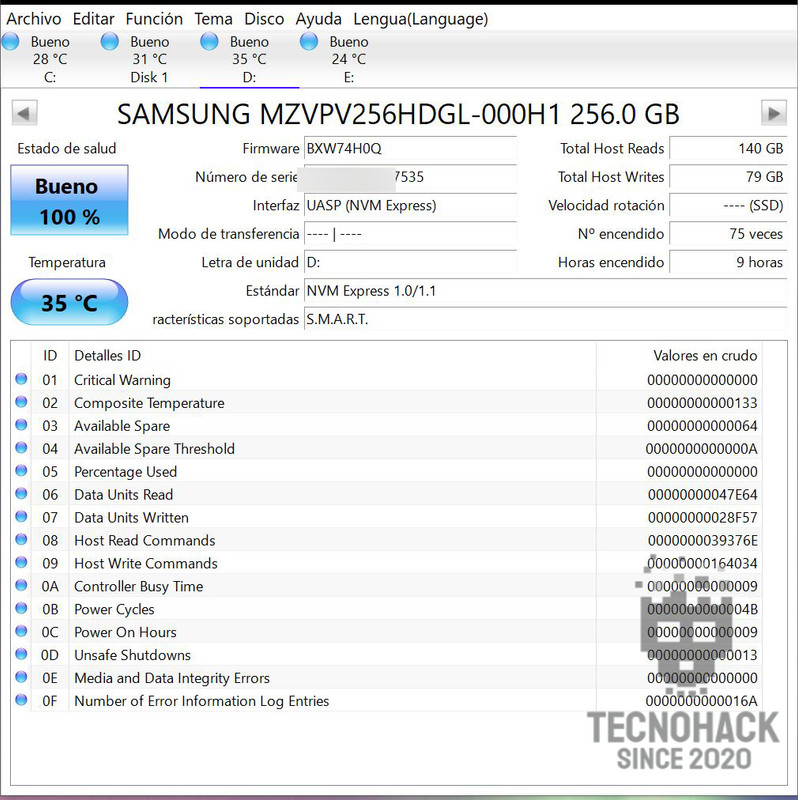
Task: Open the Función menu
Action: (154, 19)
